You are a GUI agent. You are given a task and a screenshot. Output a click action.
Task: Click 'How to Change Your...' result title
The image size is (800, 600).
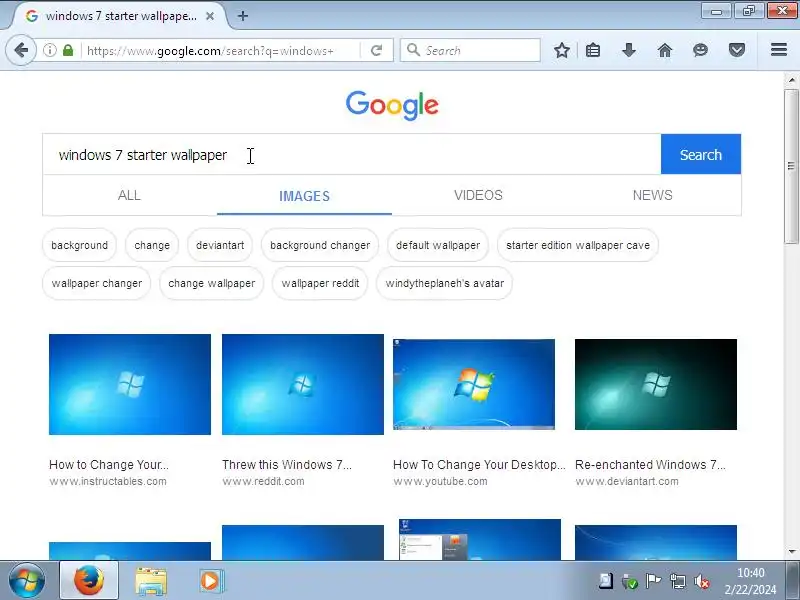click(x=109, y=465)
